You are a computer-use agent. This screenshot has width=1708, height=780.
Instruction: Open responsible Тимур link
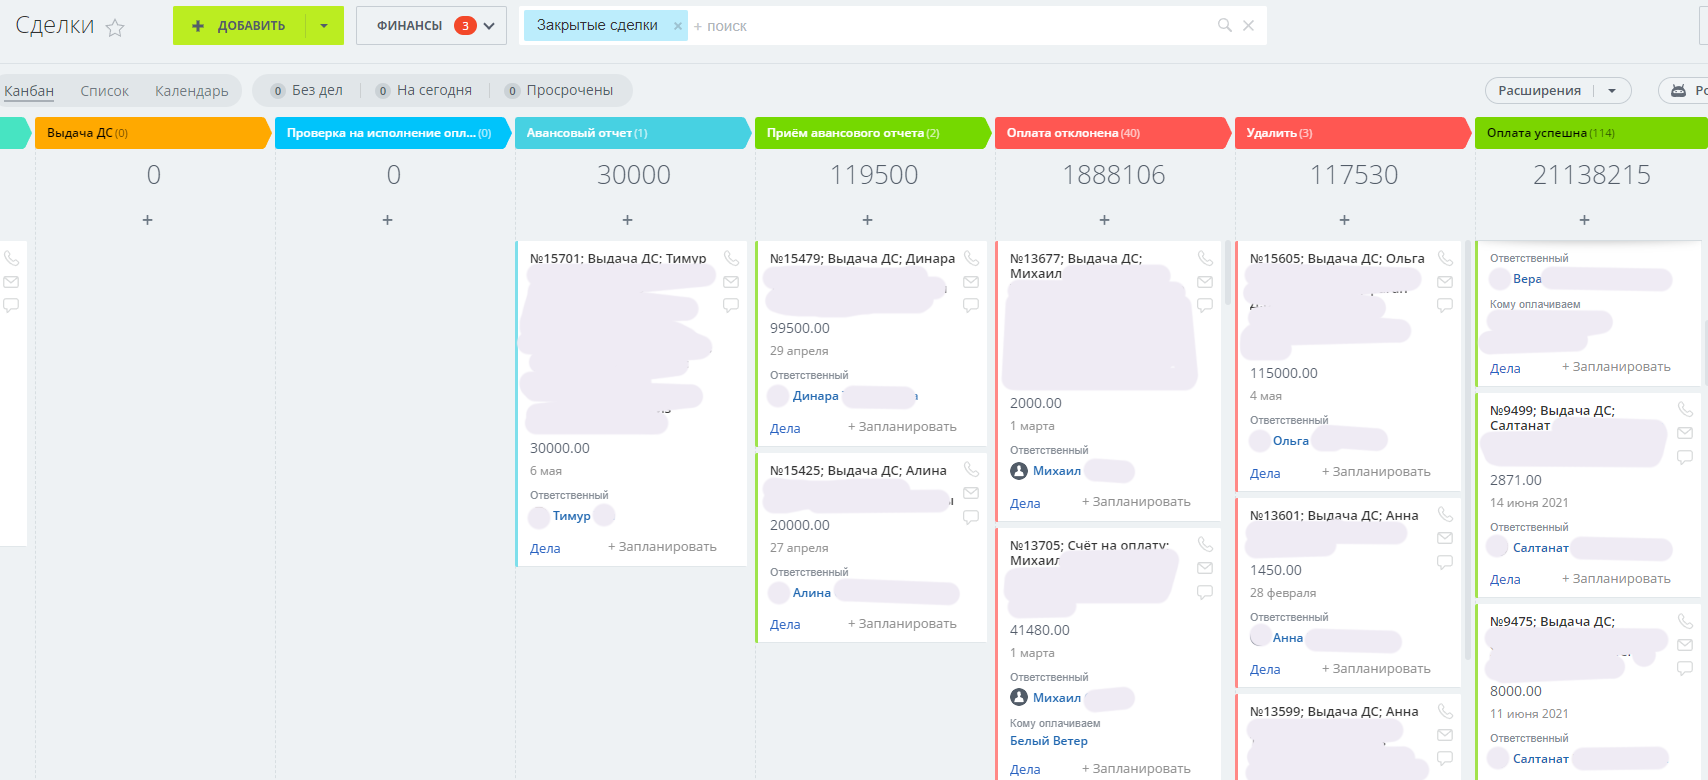(571, 516)
